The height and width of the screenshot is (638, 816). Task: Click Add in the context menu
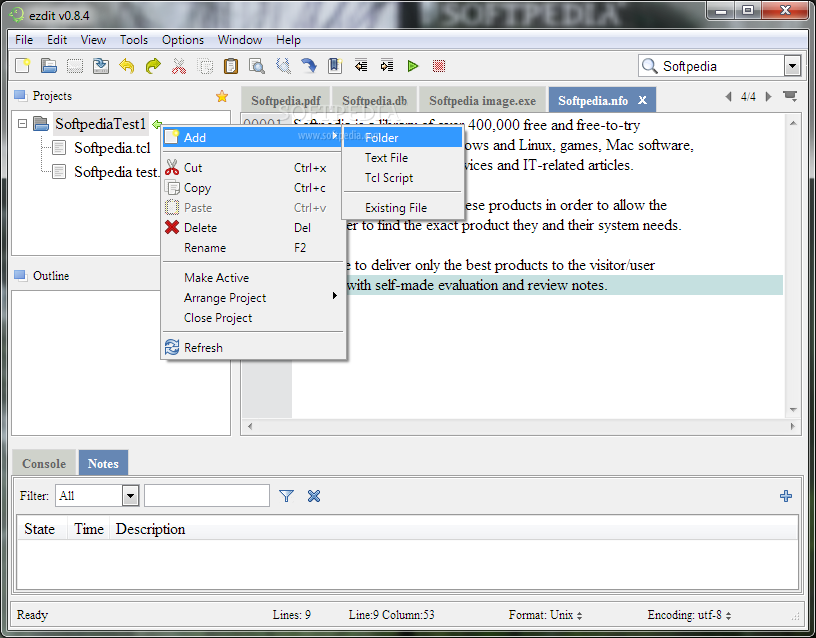point(253,137)
